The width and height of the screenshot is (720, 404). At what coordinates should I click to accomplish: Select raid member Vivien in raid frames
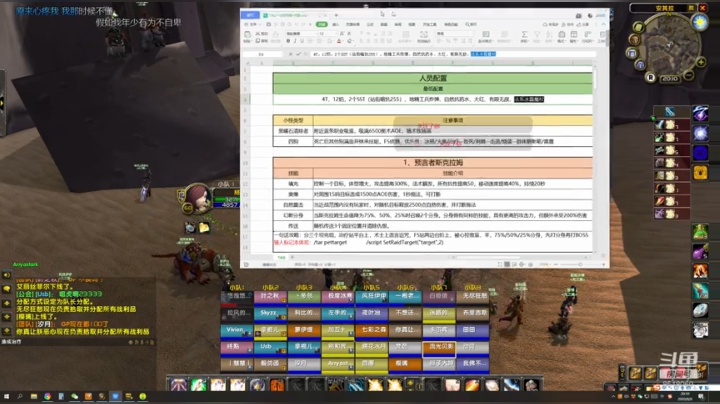(236, 331)
